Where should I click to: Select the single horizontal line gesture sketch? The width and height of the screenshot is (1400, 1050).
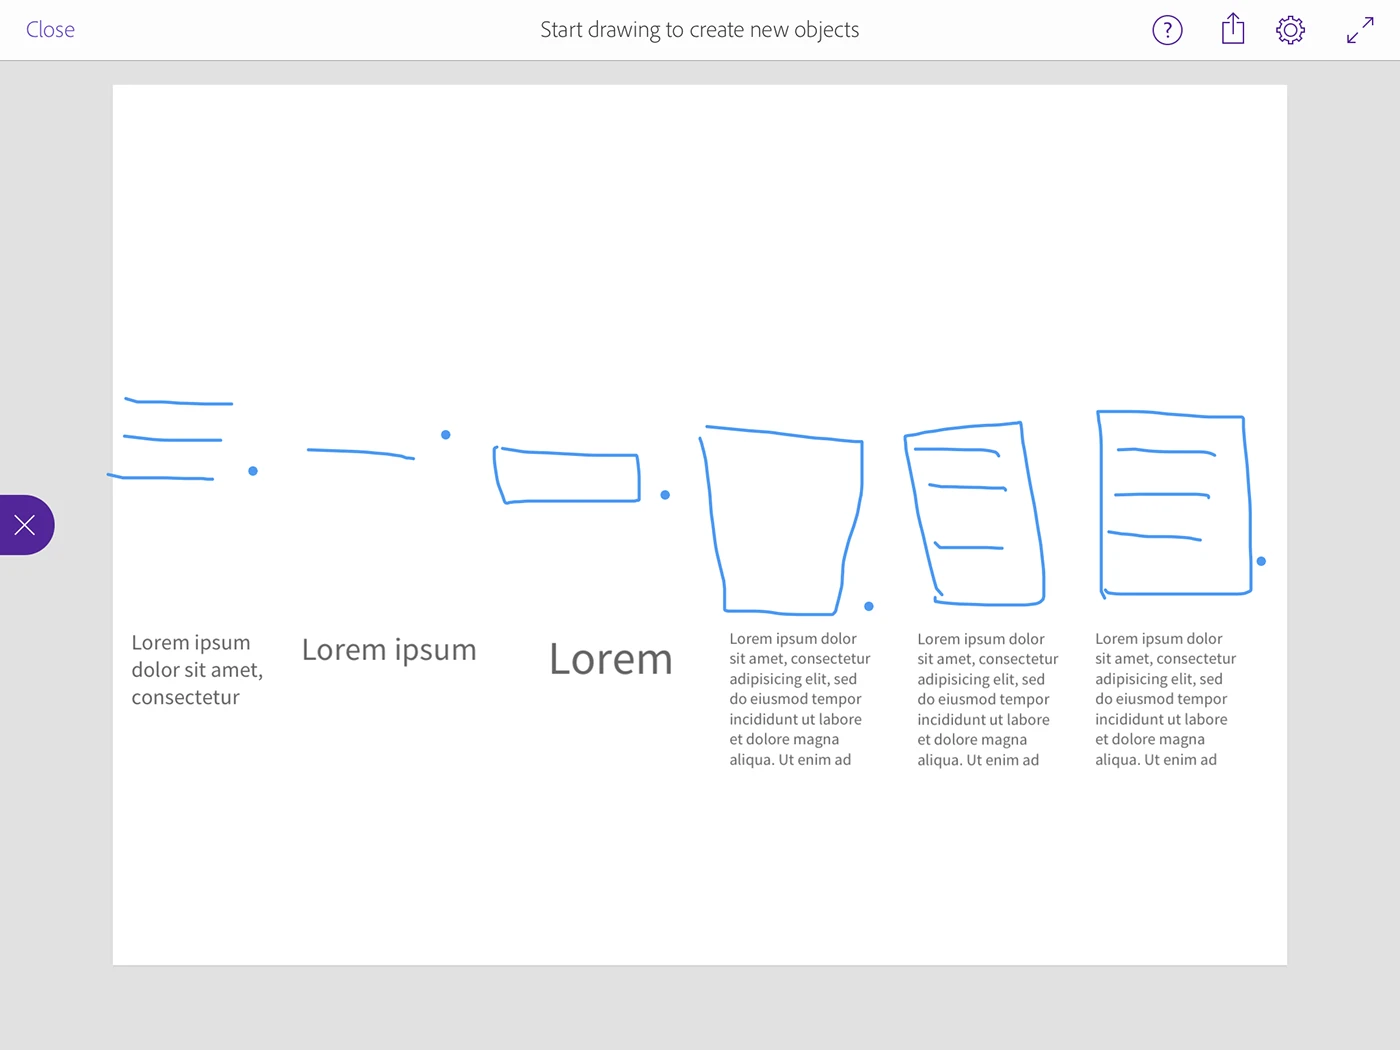[x=360, y=454]
